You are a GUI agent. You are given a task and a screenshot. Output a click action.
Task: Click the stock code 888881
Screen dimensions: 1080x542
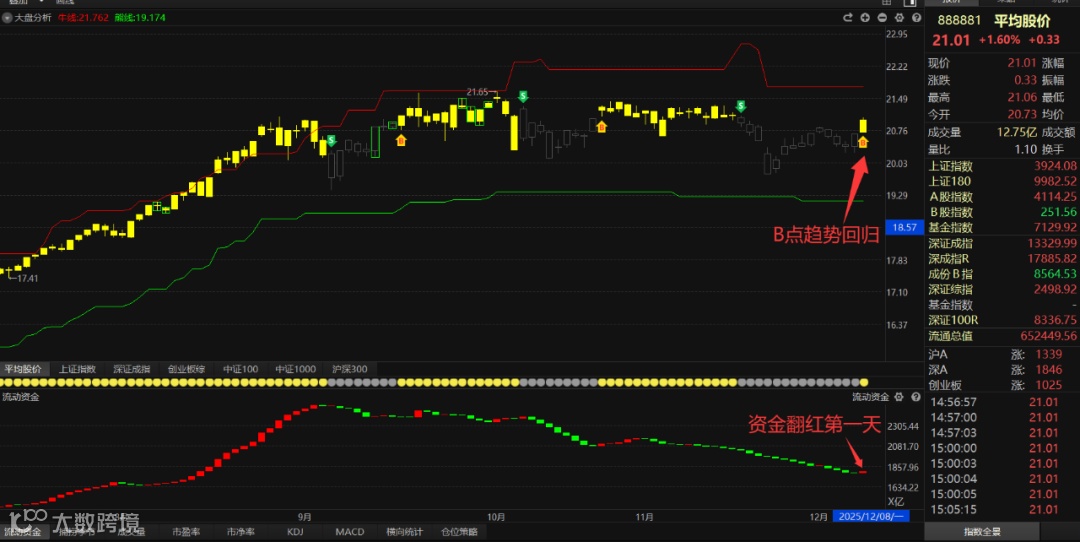(959, 21)
